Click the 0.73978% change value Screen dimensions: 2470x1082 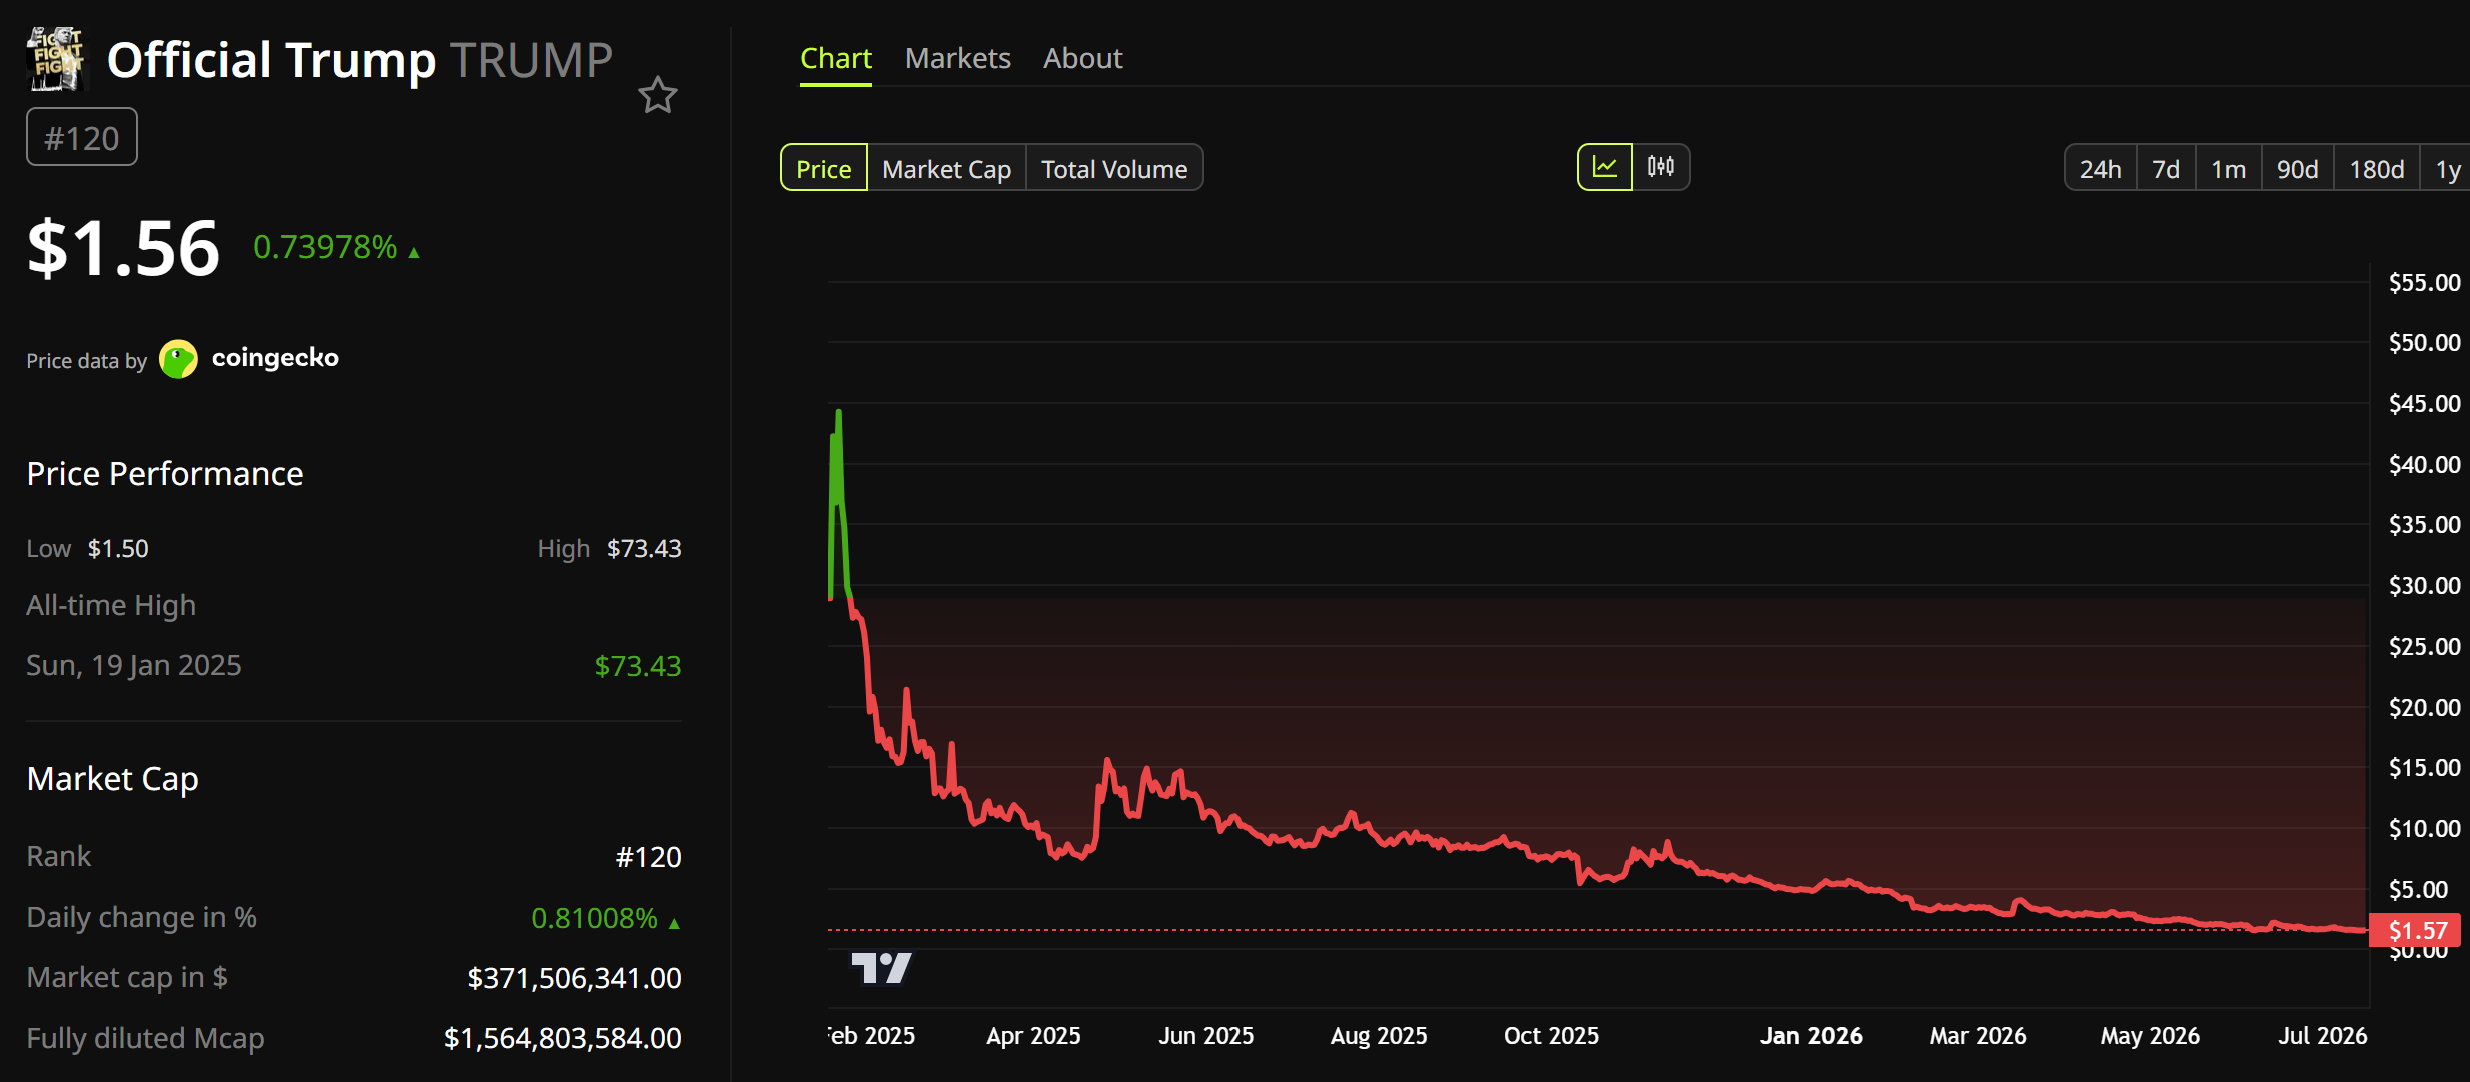click(x=325, y=247)
